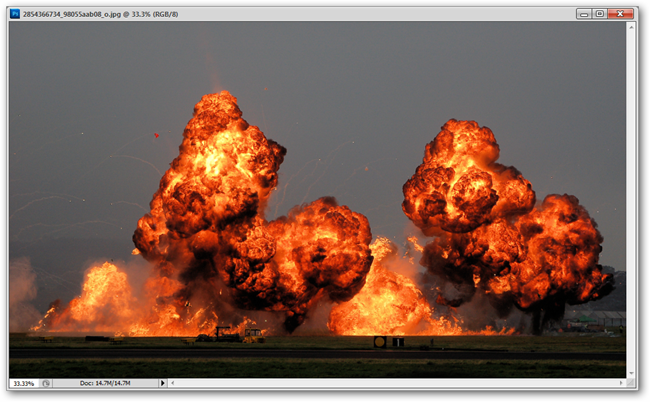Click the 33.33% zoom level field

[x=24, y=383]
